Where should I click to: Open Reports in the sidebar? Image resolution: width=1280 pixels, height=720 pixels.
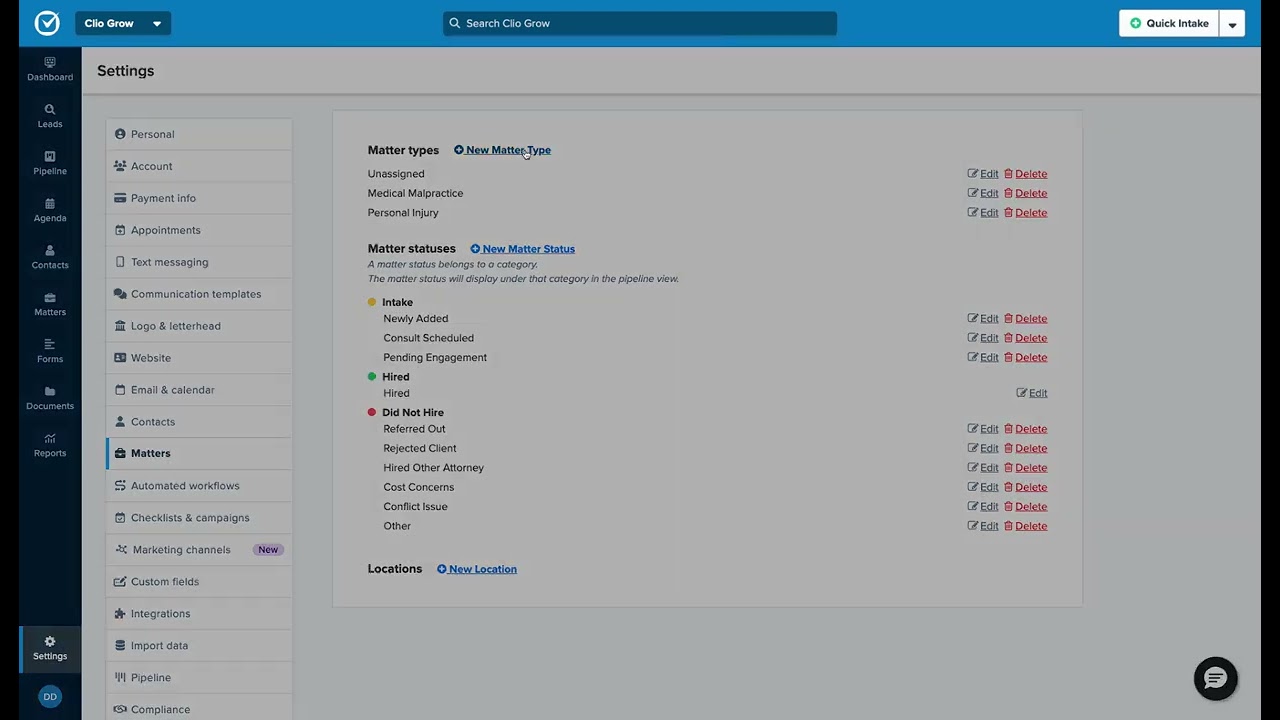50,445
